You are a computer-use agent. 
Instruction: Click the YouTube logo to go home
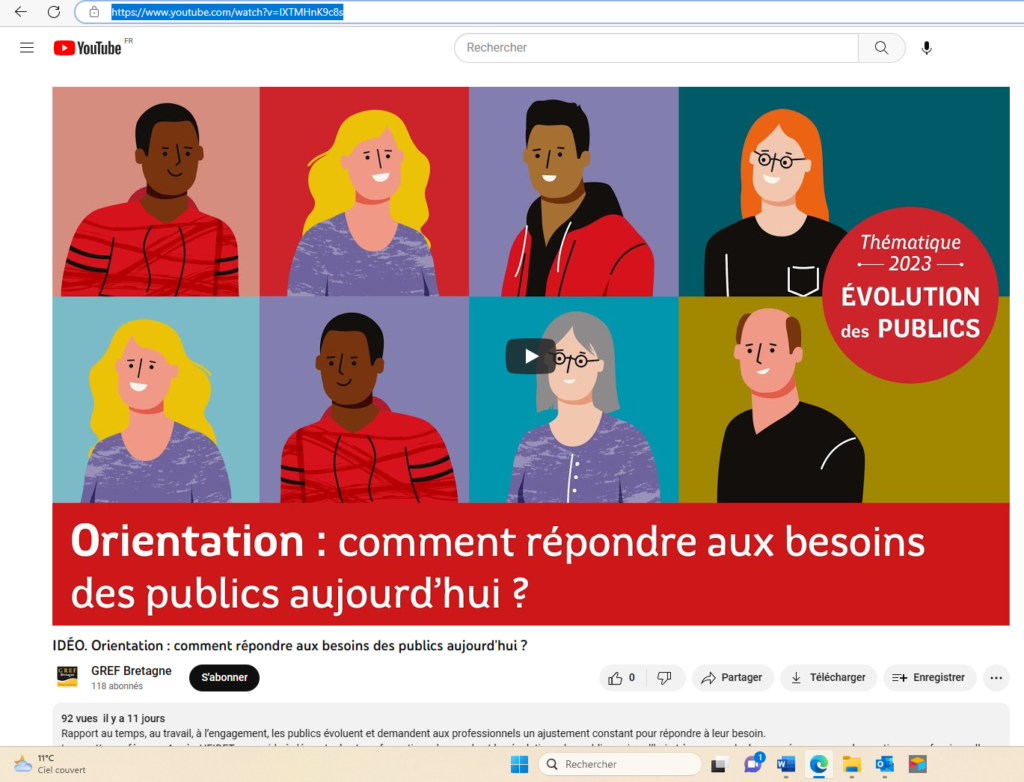(88, 48)
